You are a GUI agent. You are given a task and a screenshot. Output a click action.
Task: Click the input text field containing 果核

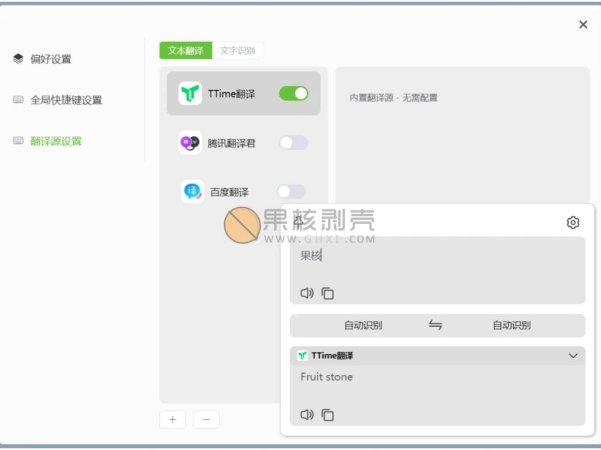[x=437, y=270]
